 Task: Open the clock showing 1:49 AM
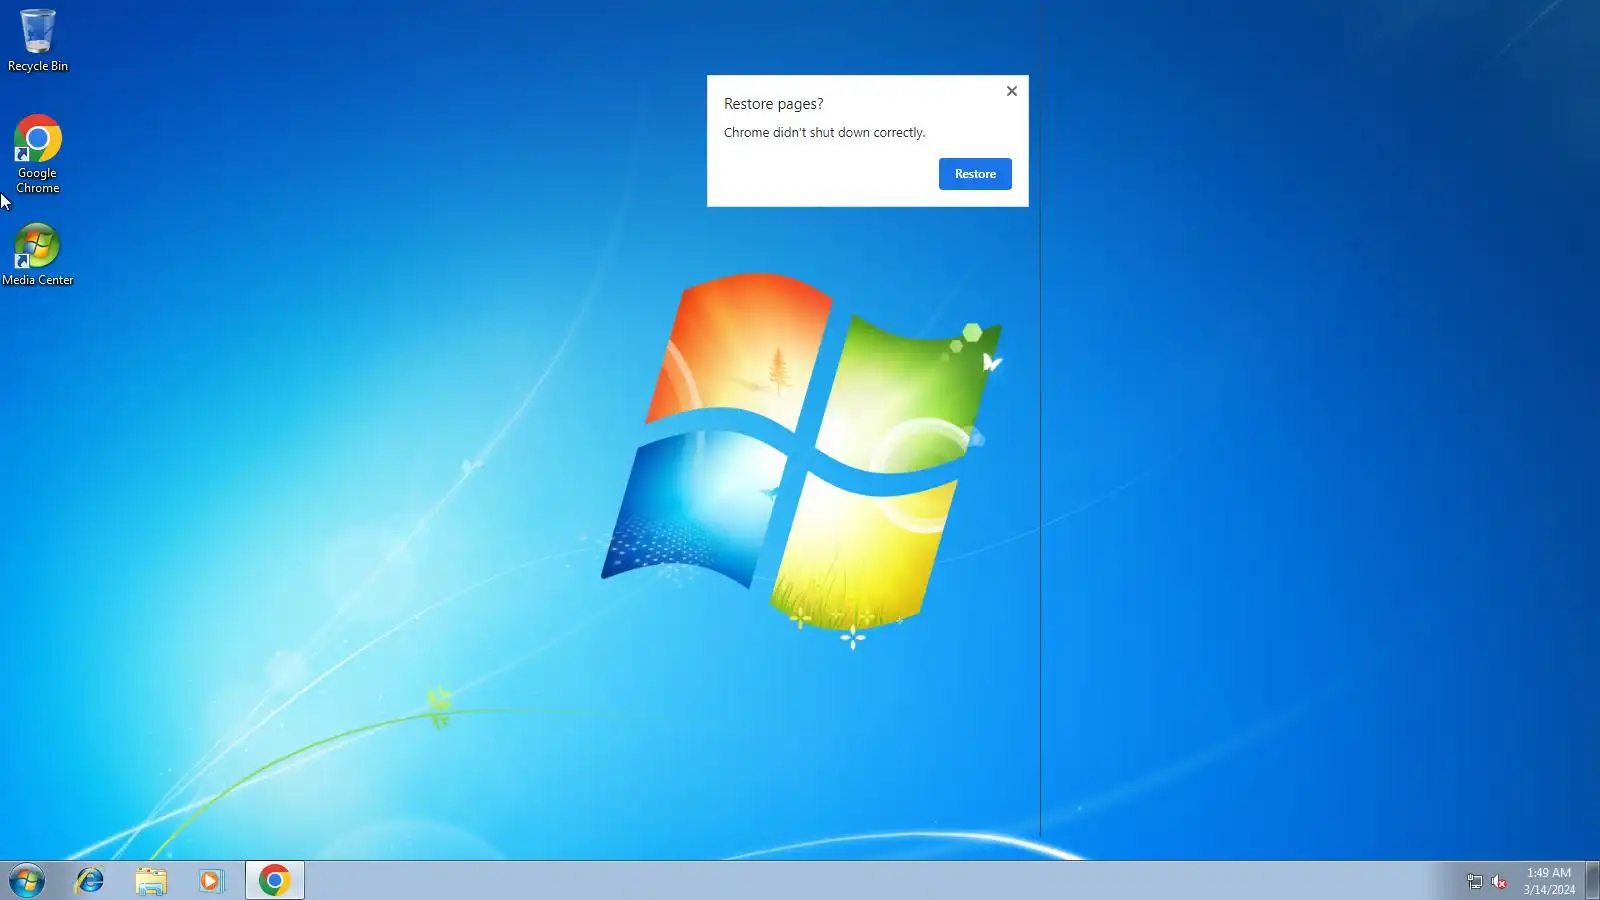(x=1549, y=881)
